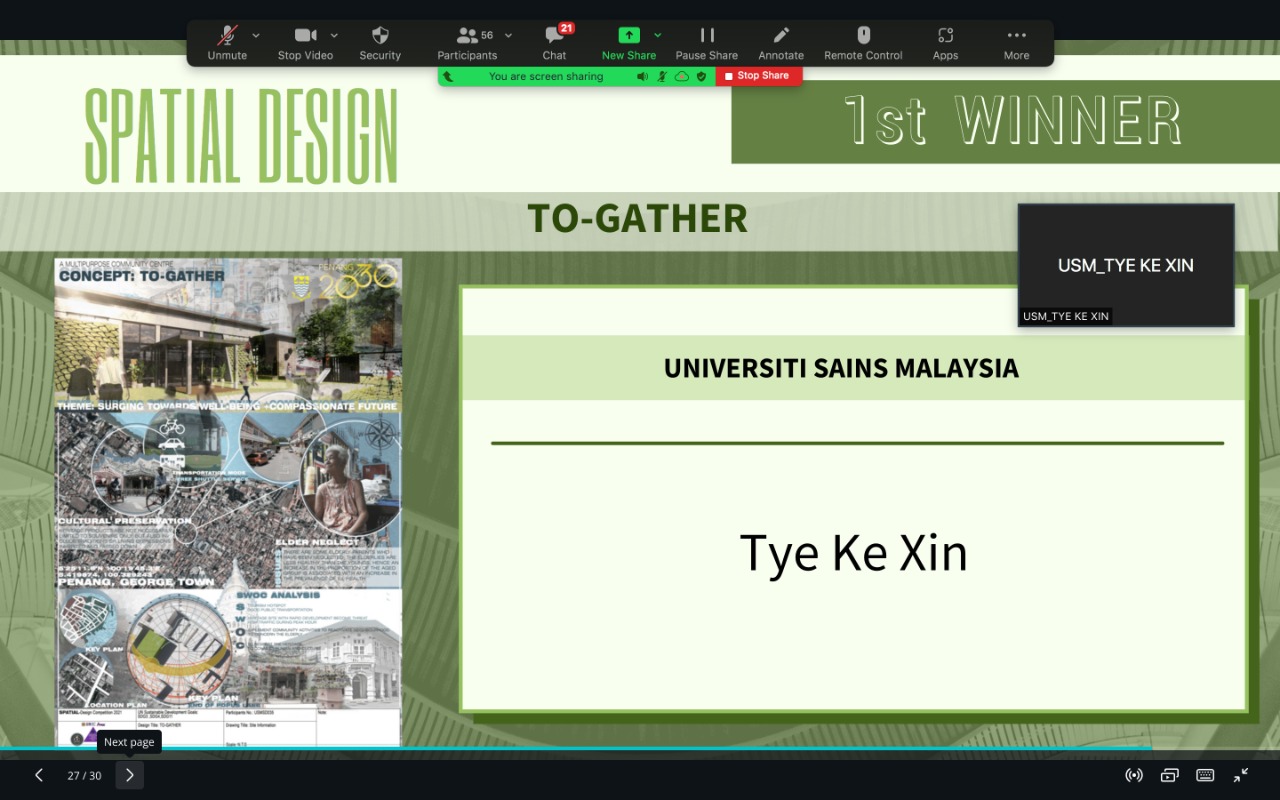Click the TO-GATHER poster image
1280x800 pixels.
click(x=228, y=502)
